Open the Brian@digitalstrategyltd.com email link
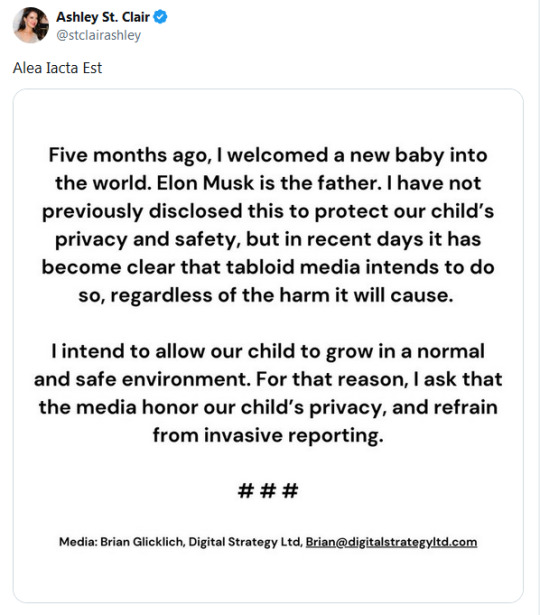This screenshot has width=540, height=615. tap(391, 542)
